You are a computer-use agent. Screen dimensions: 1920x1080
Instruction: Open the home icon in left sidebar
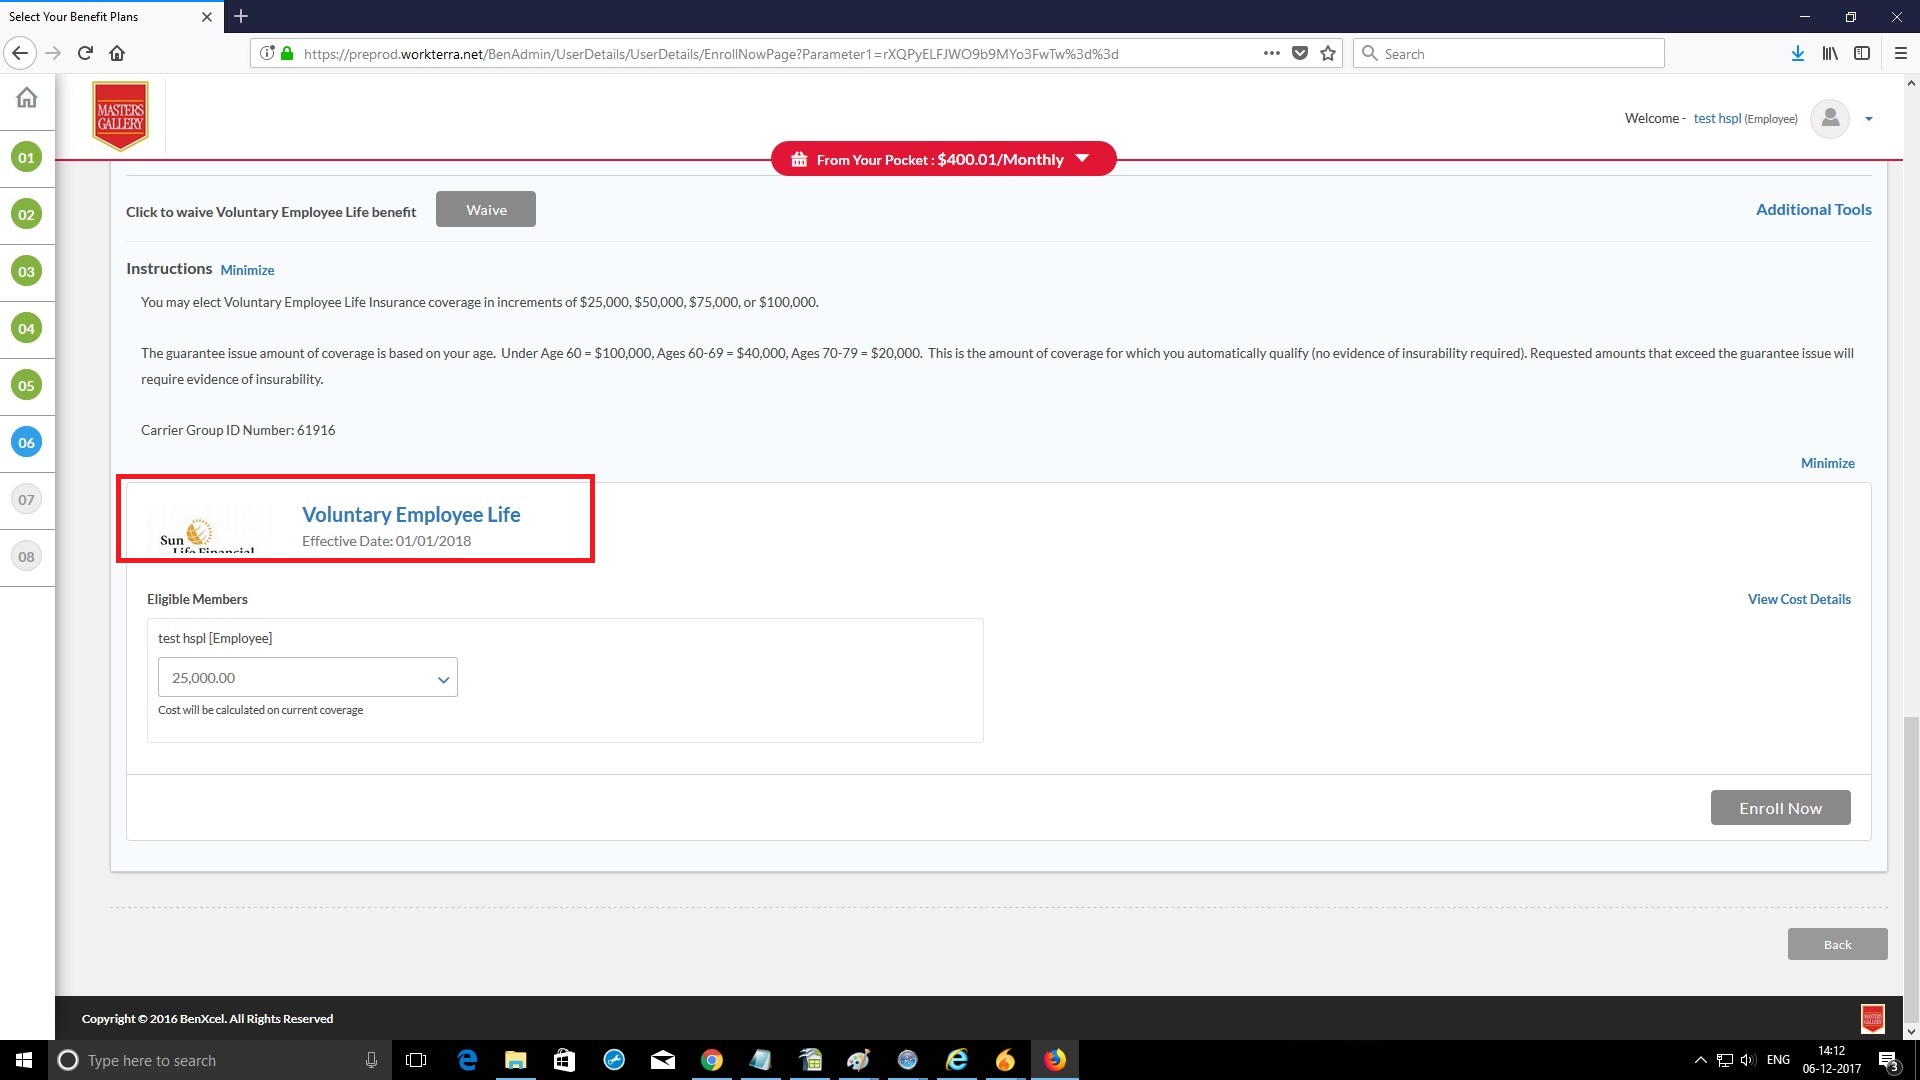click(27, 97)
